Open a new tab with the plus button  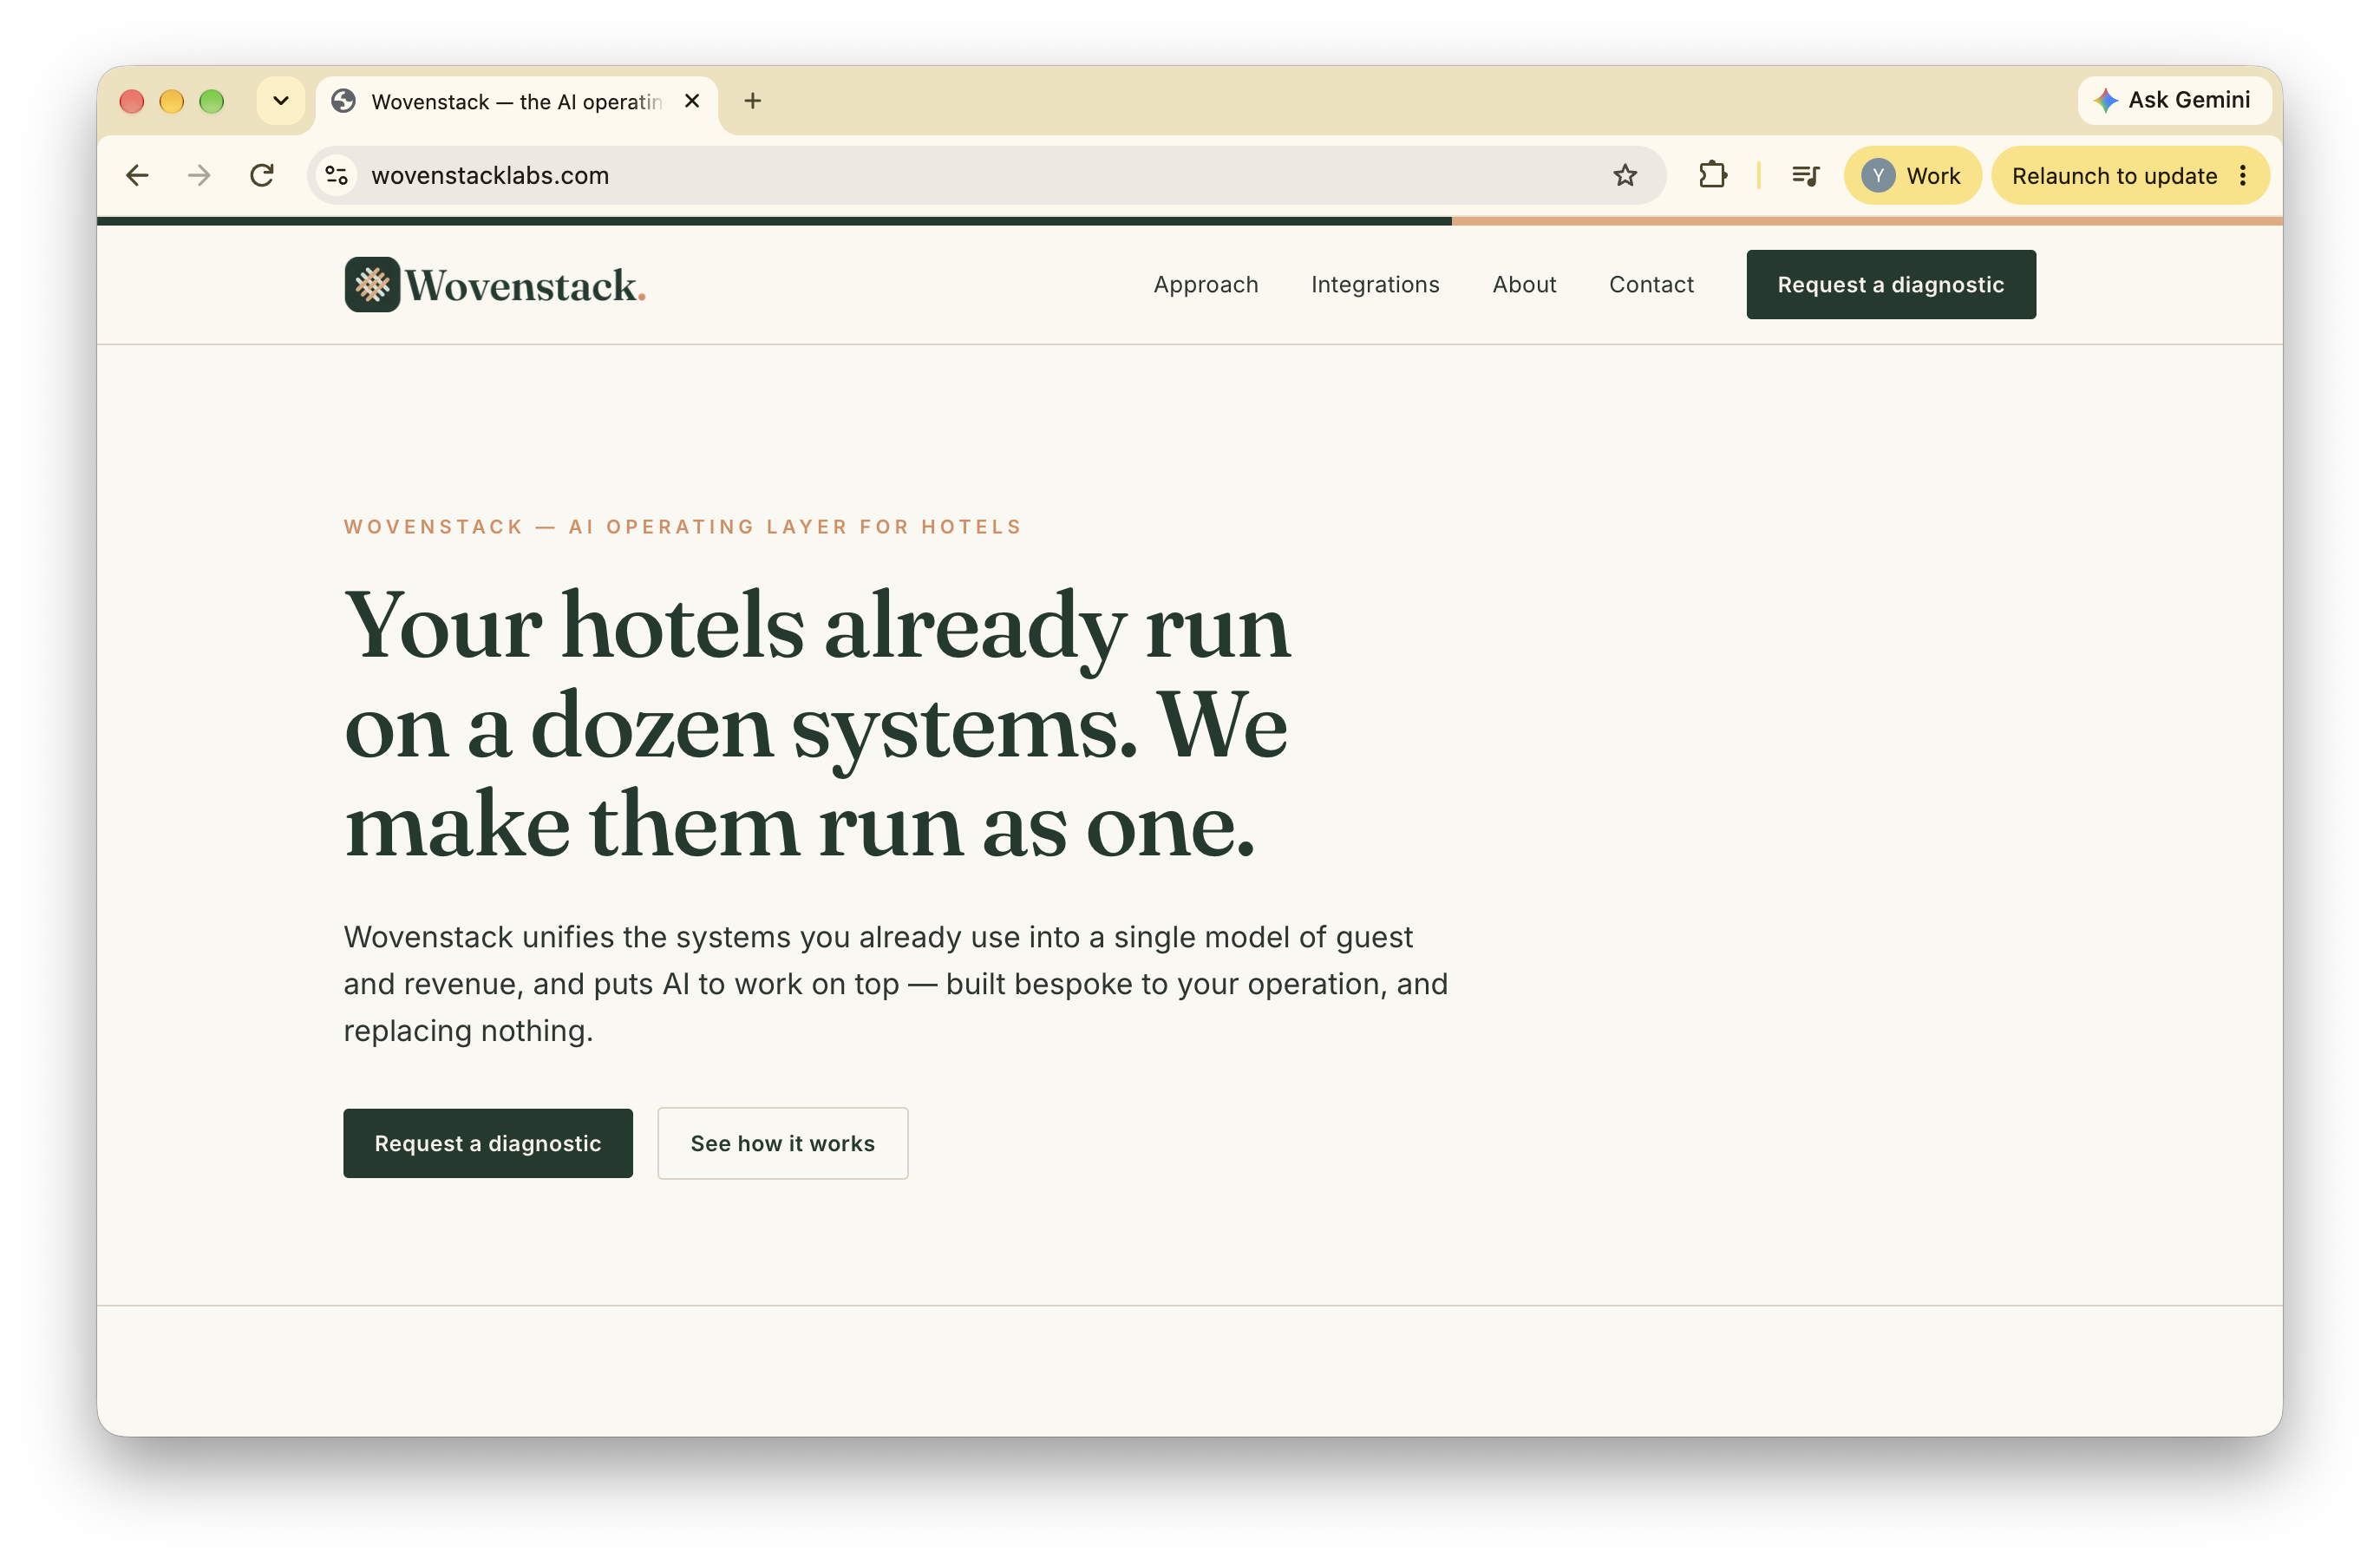pyautogui.click(x=753, y=101)
